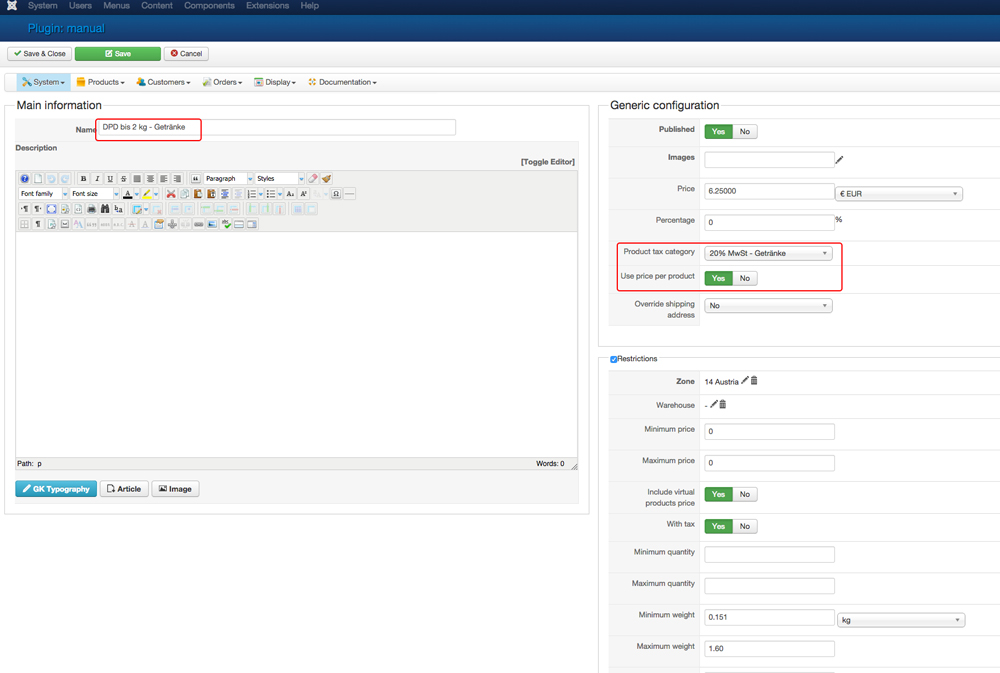
Task: Open the Override shipping address dropdown
Action: point(768,306)
